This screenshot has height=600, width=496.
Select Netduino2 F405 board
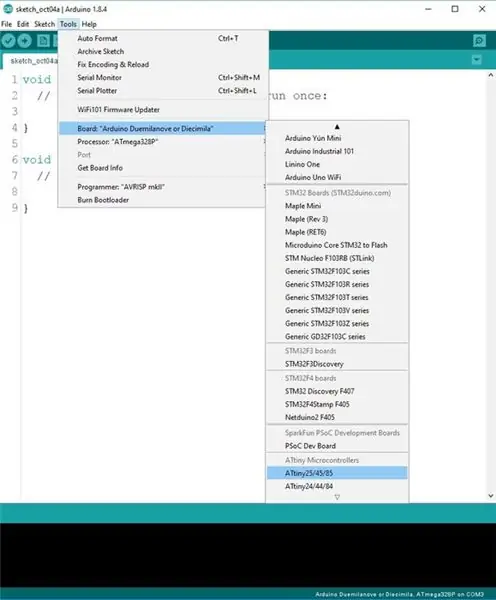337,417
